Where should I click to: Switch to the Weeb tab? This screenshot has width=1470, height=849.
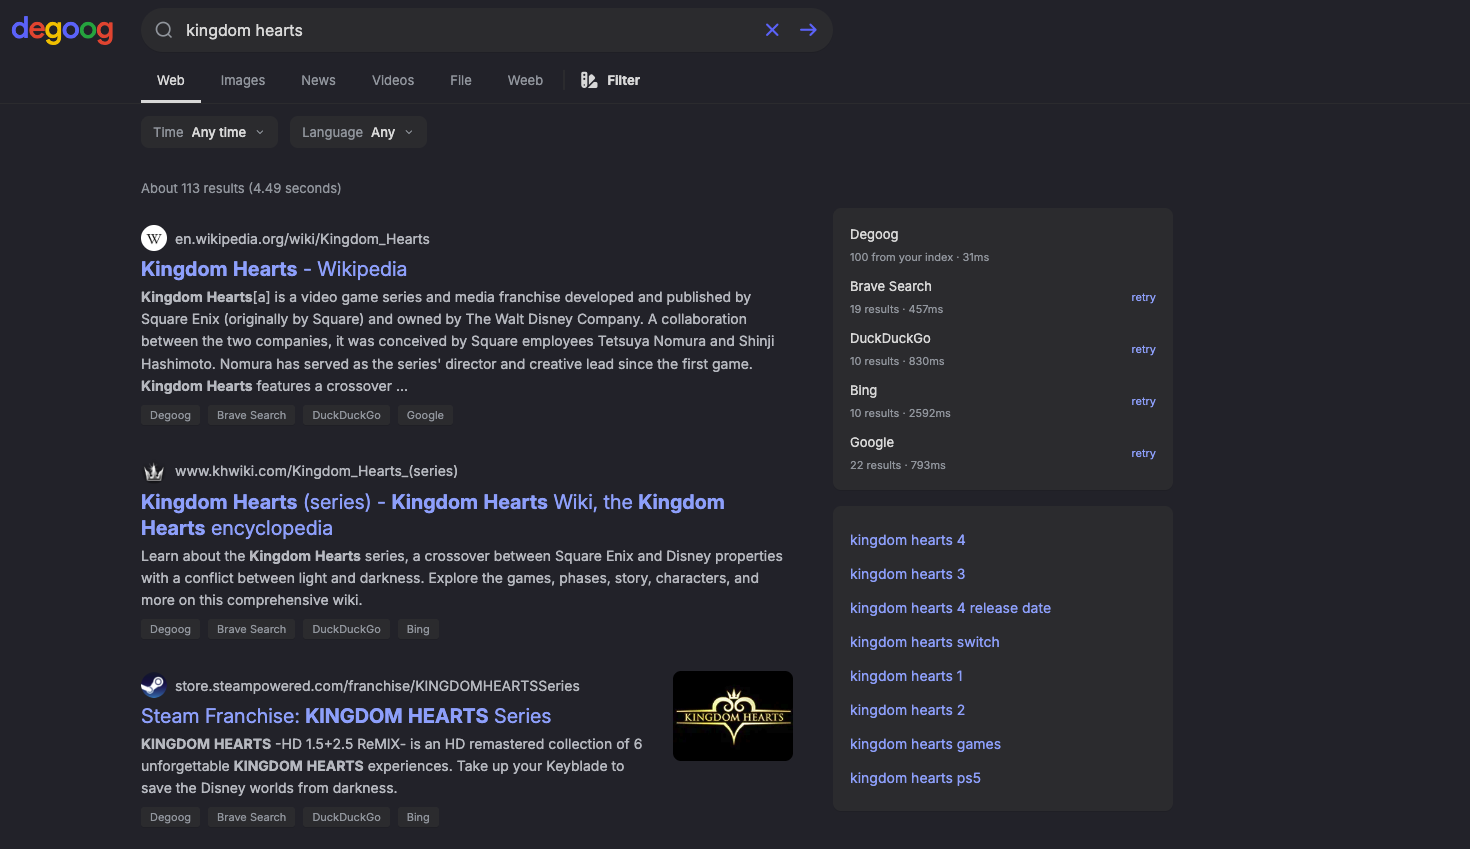tap(525, 80)
